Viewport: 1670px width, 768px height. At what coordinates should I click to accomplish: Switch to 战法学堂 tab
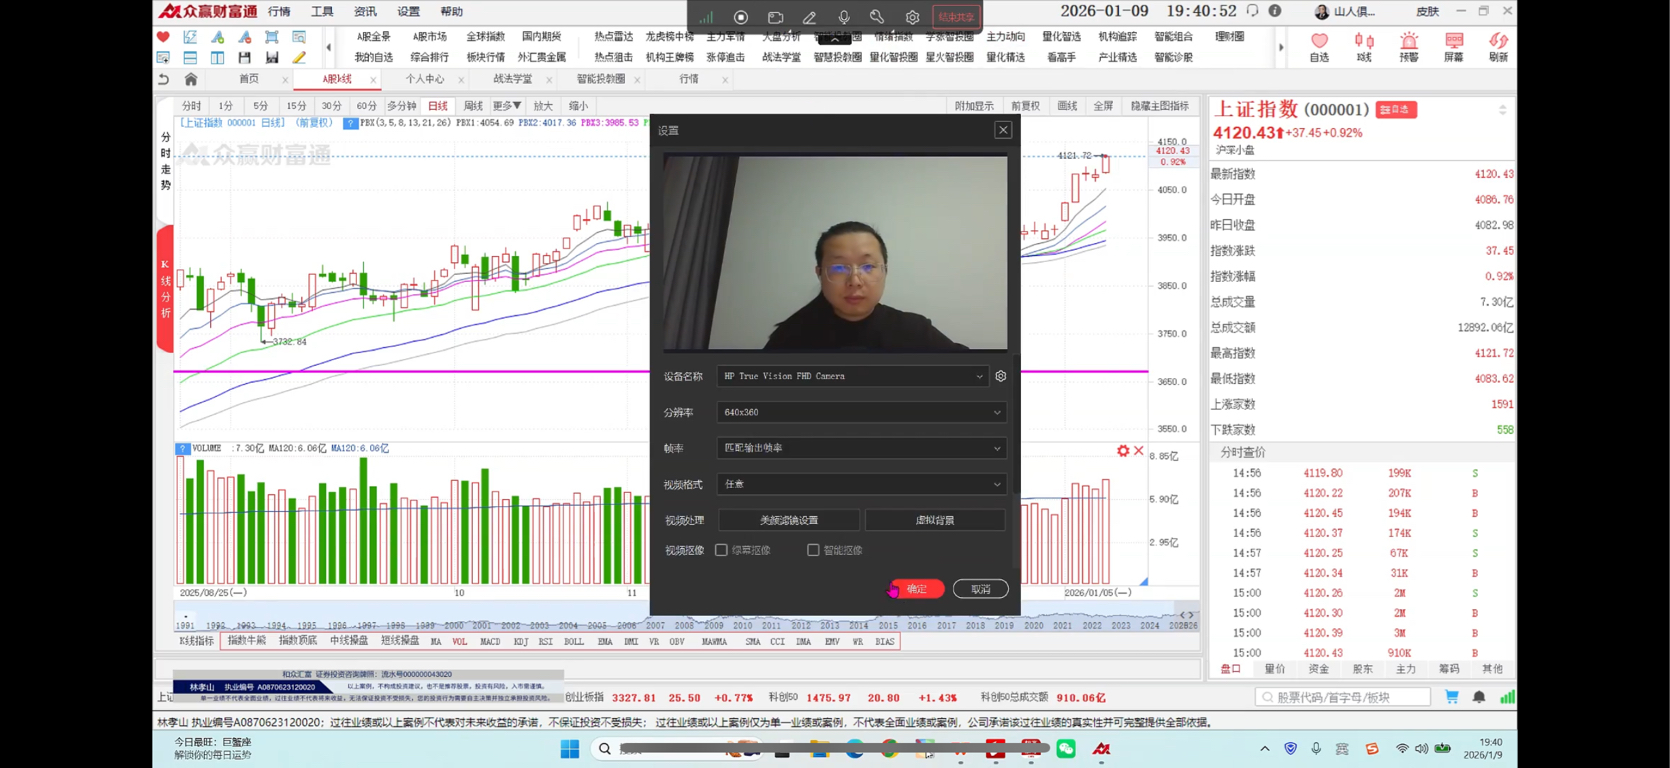pos(512,79)
